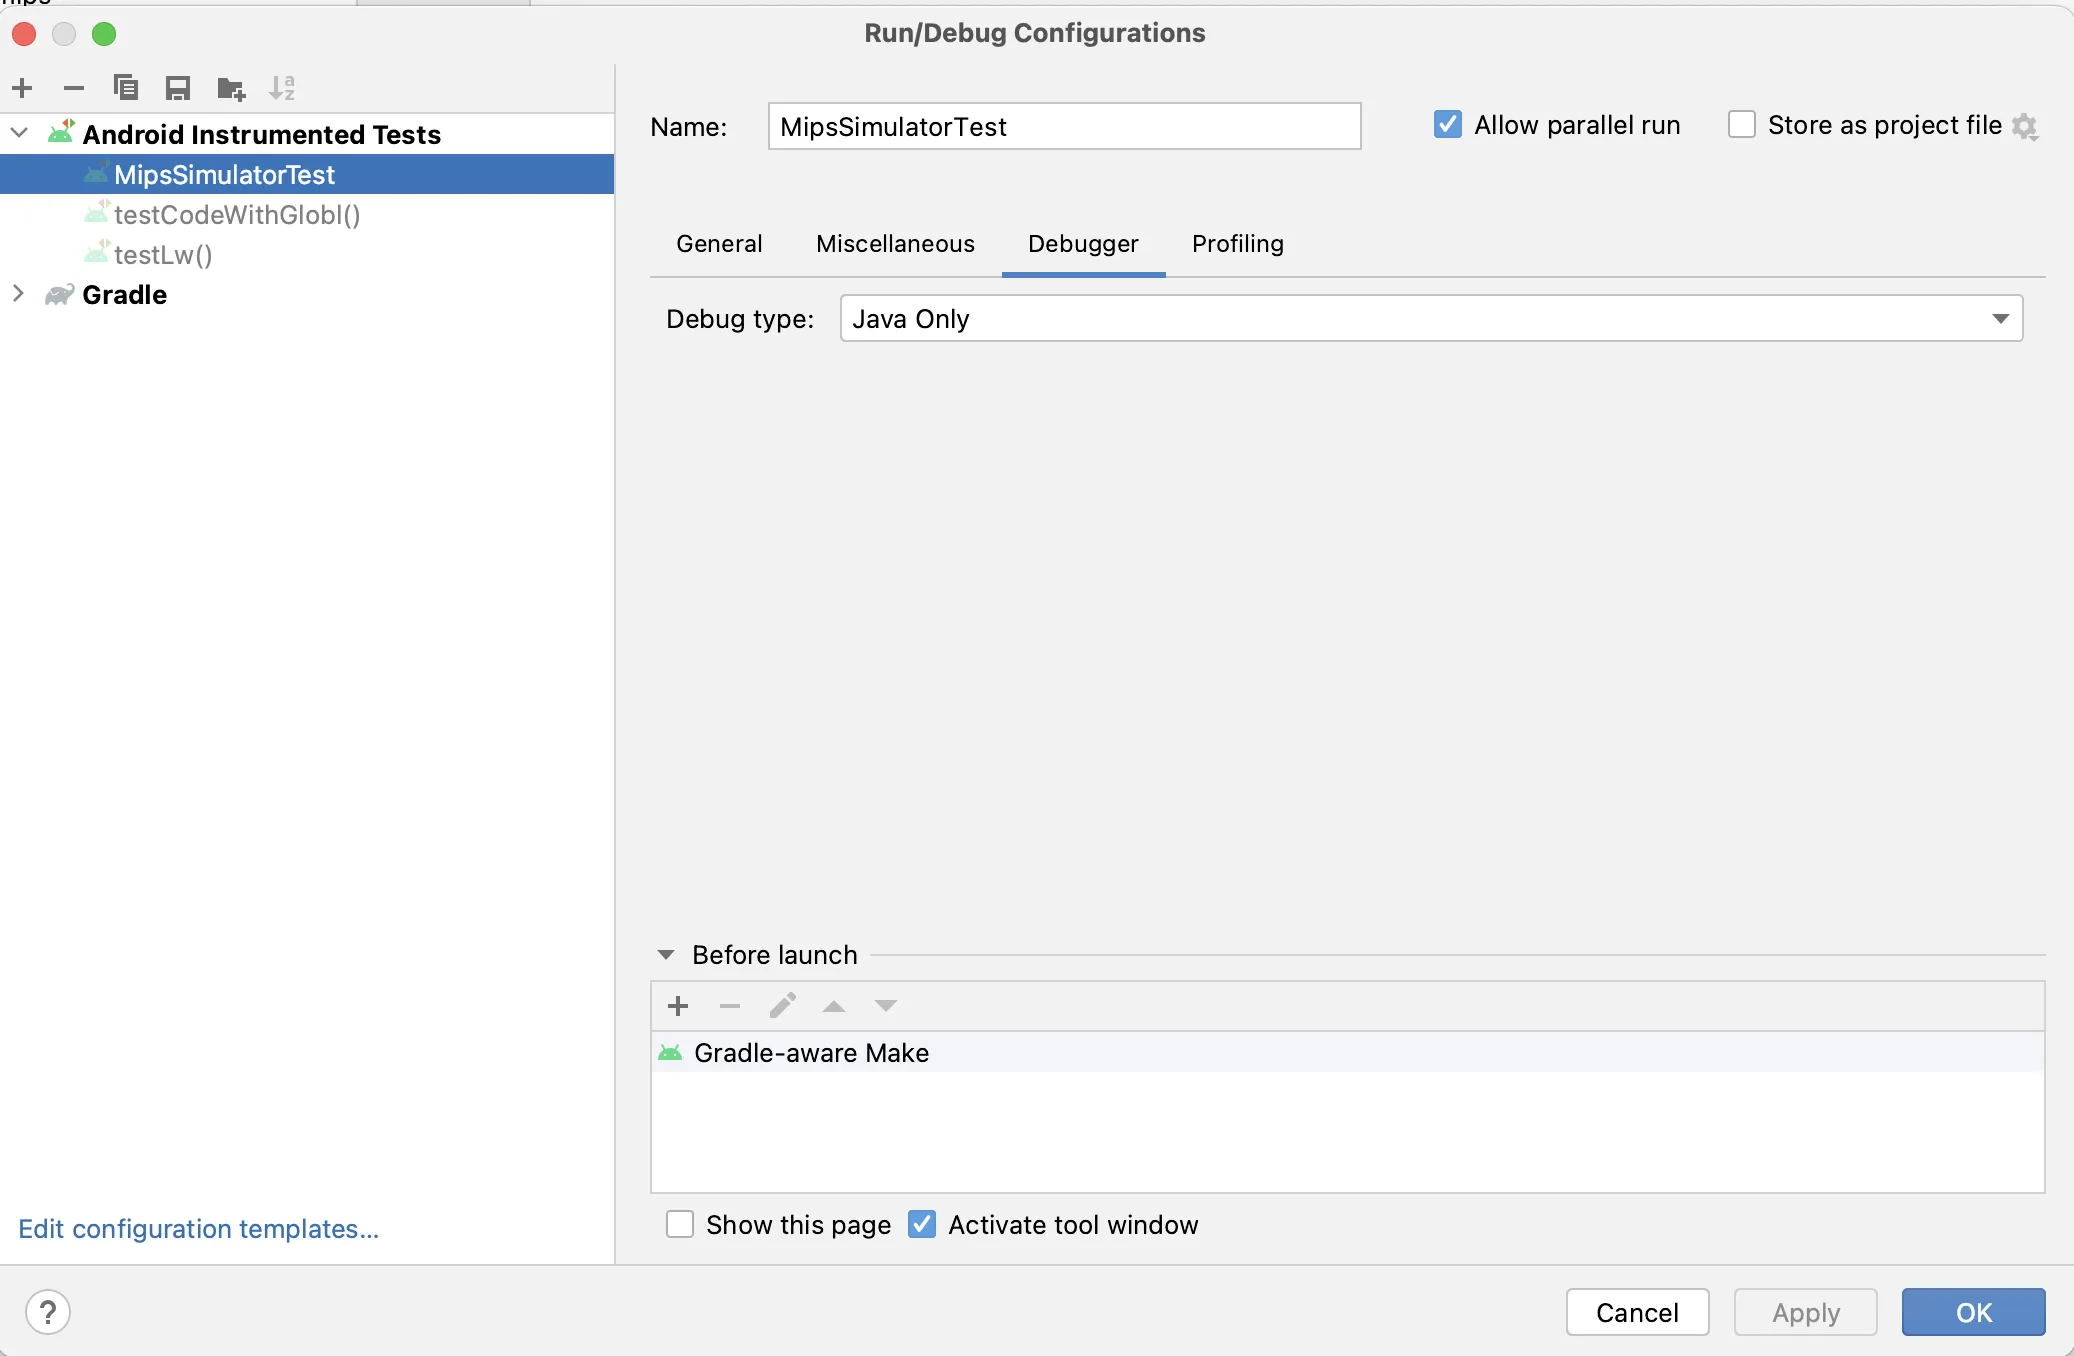
Task: Open the Debug type dropdown
Action: coord(1431,318)
